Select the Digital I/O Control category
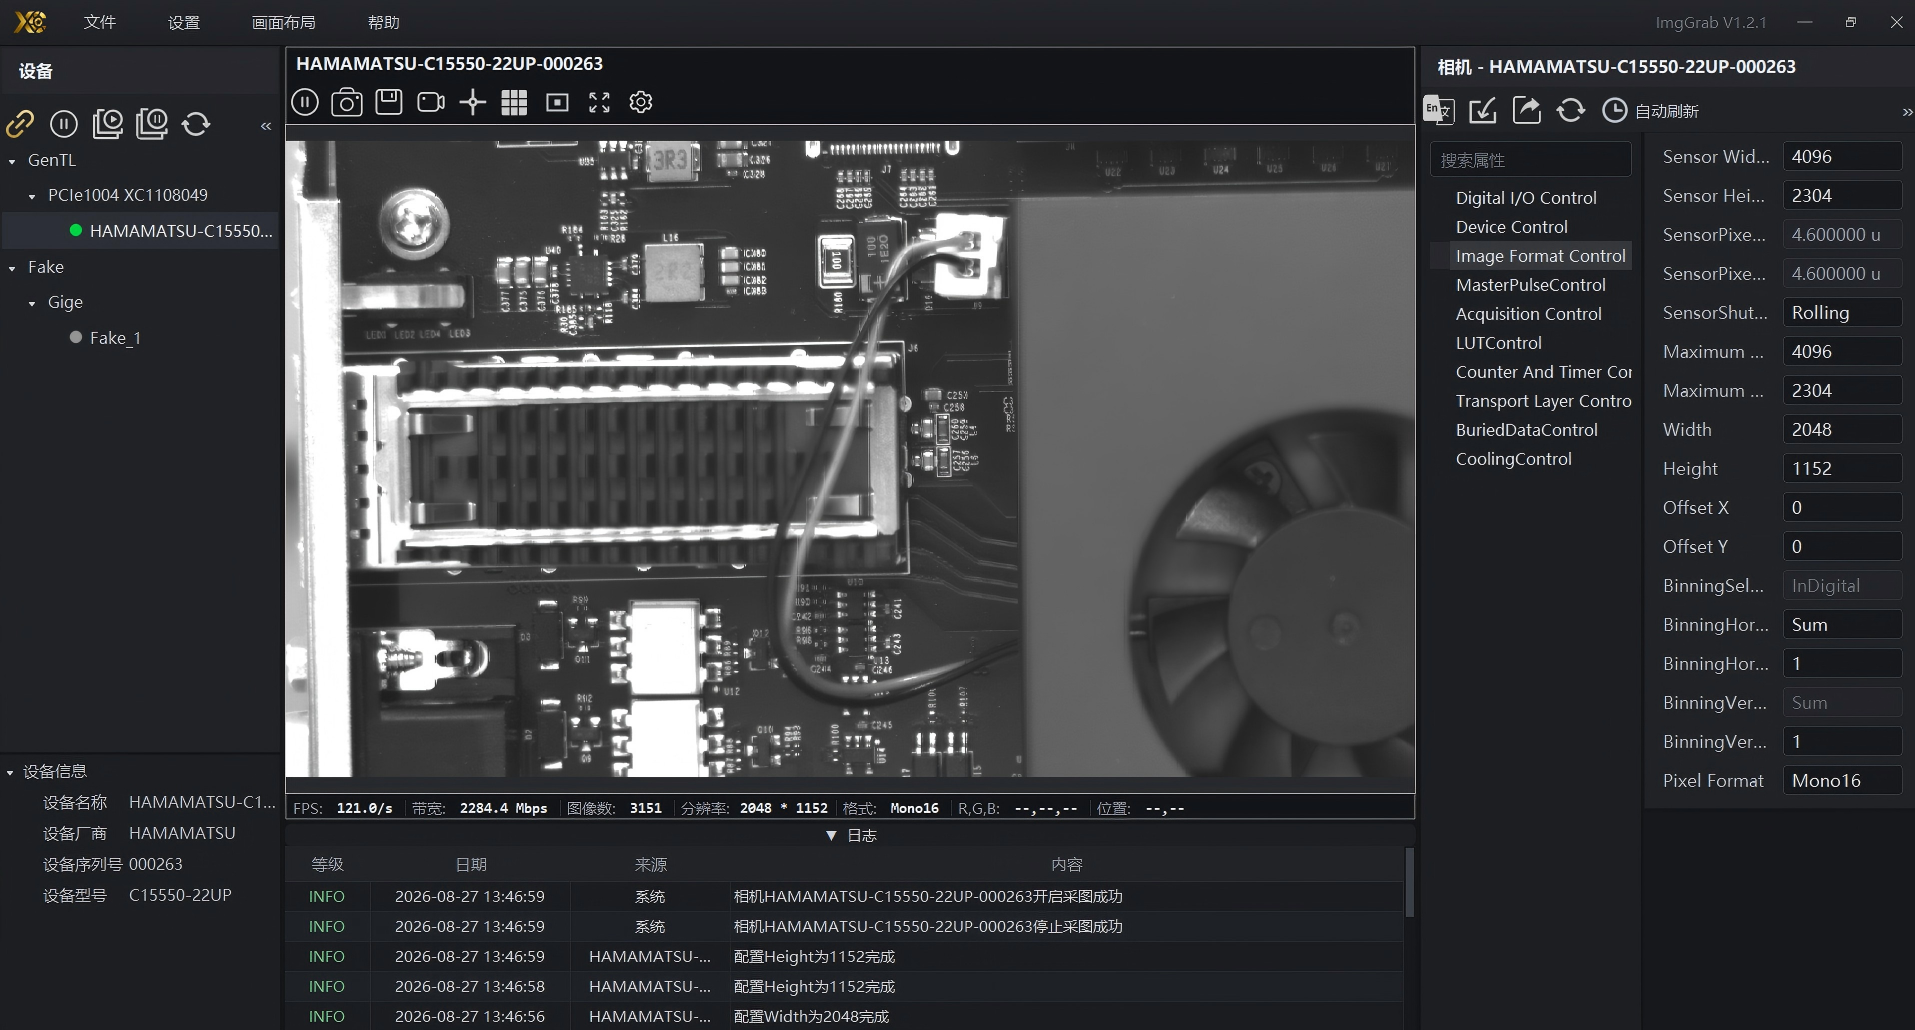Image resolution: width=1915 pixels, height=1030 pixels. click(1526, 198)
